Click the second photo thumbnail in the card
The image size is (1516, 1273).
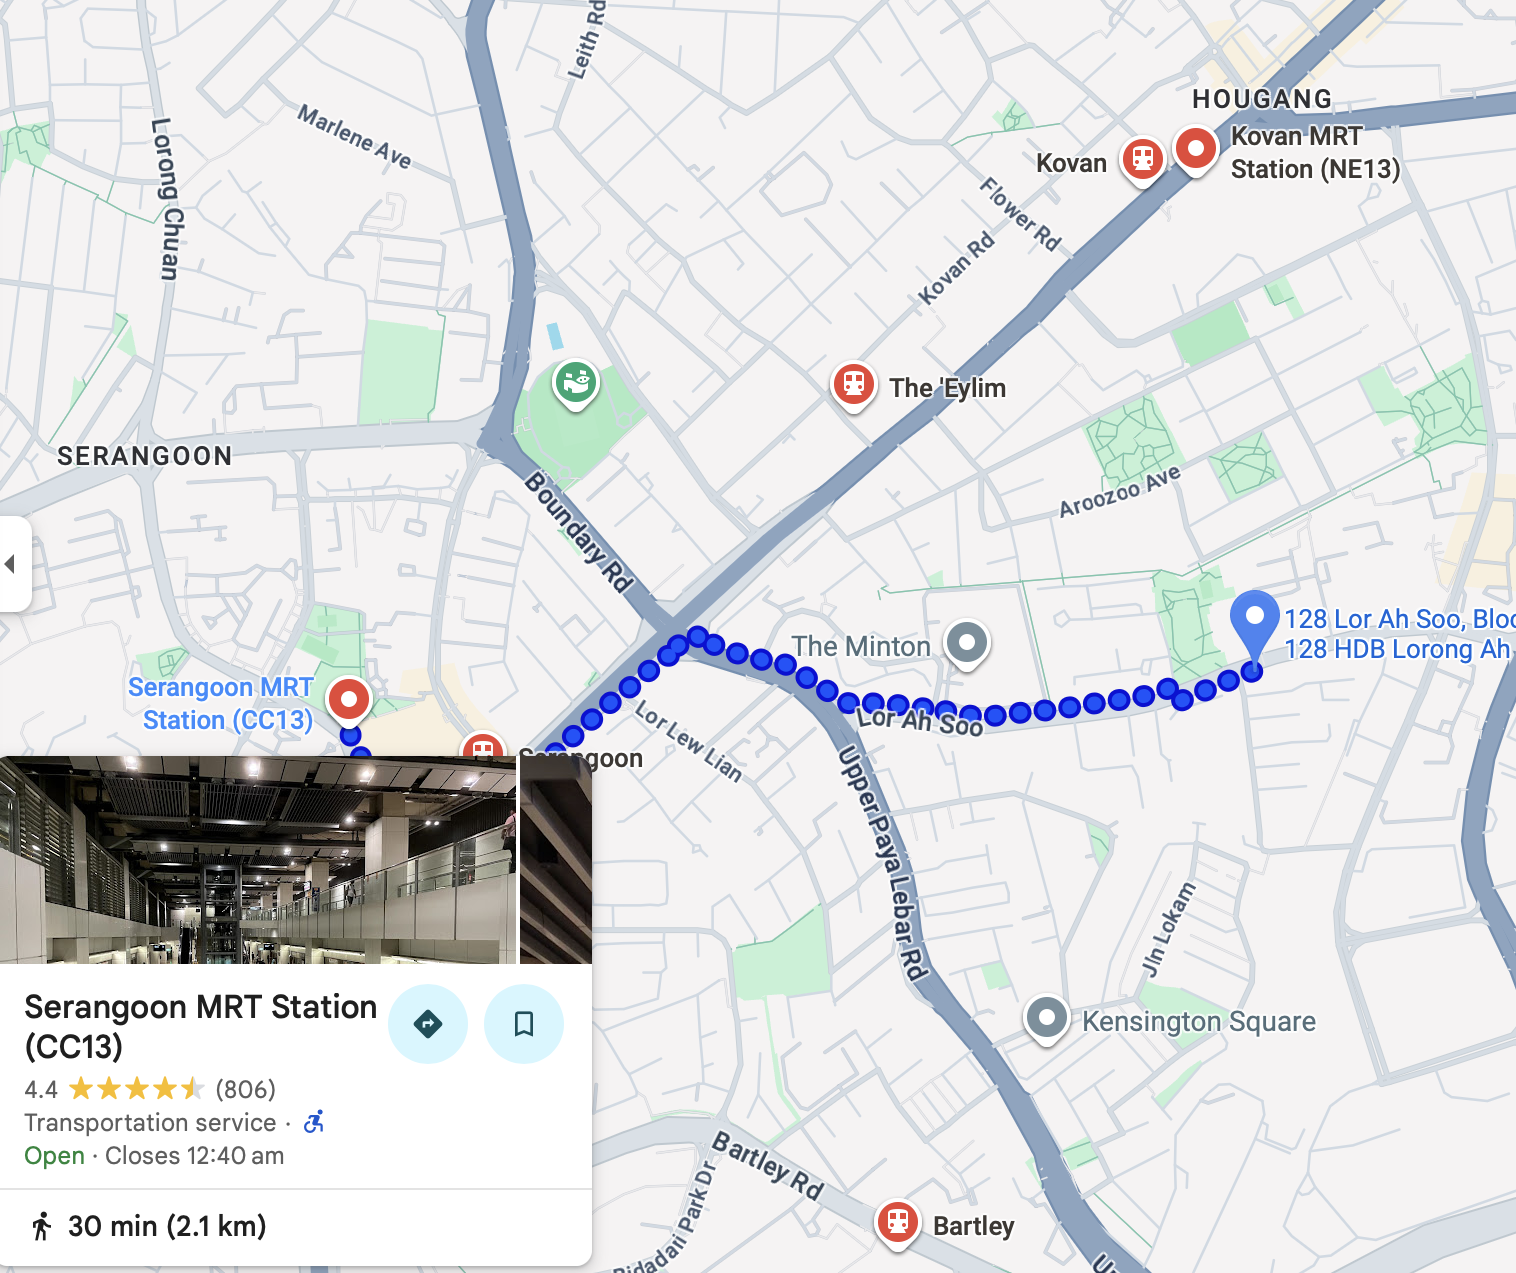pyautogui.click(x=556, y=860)
